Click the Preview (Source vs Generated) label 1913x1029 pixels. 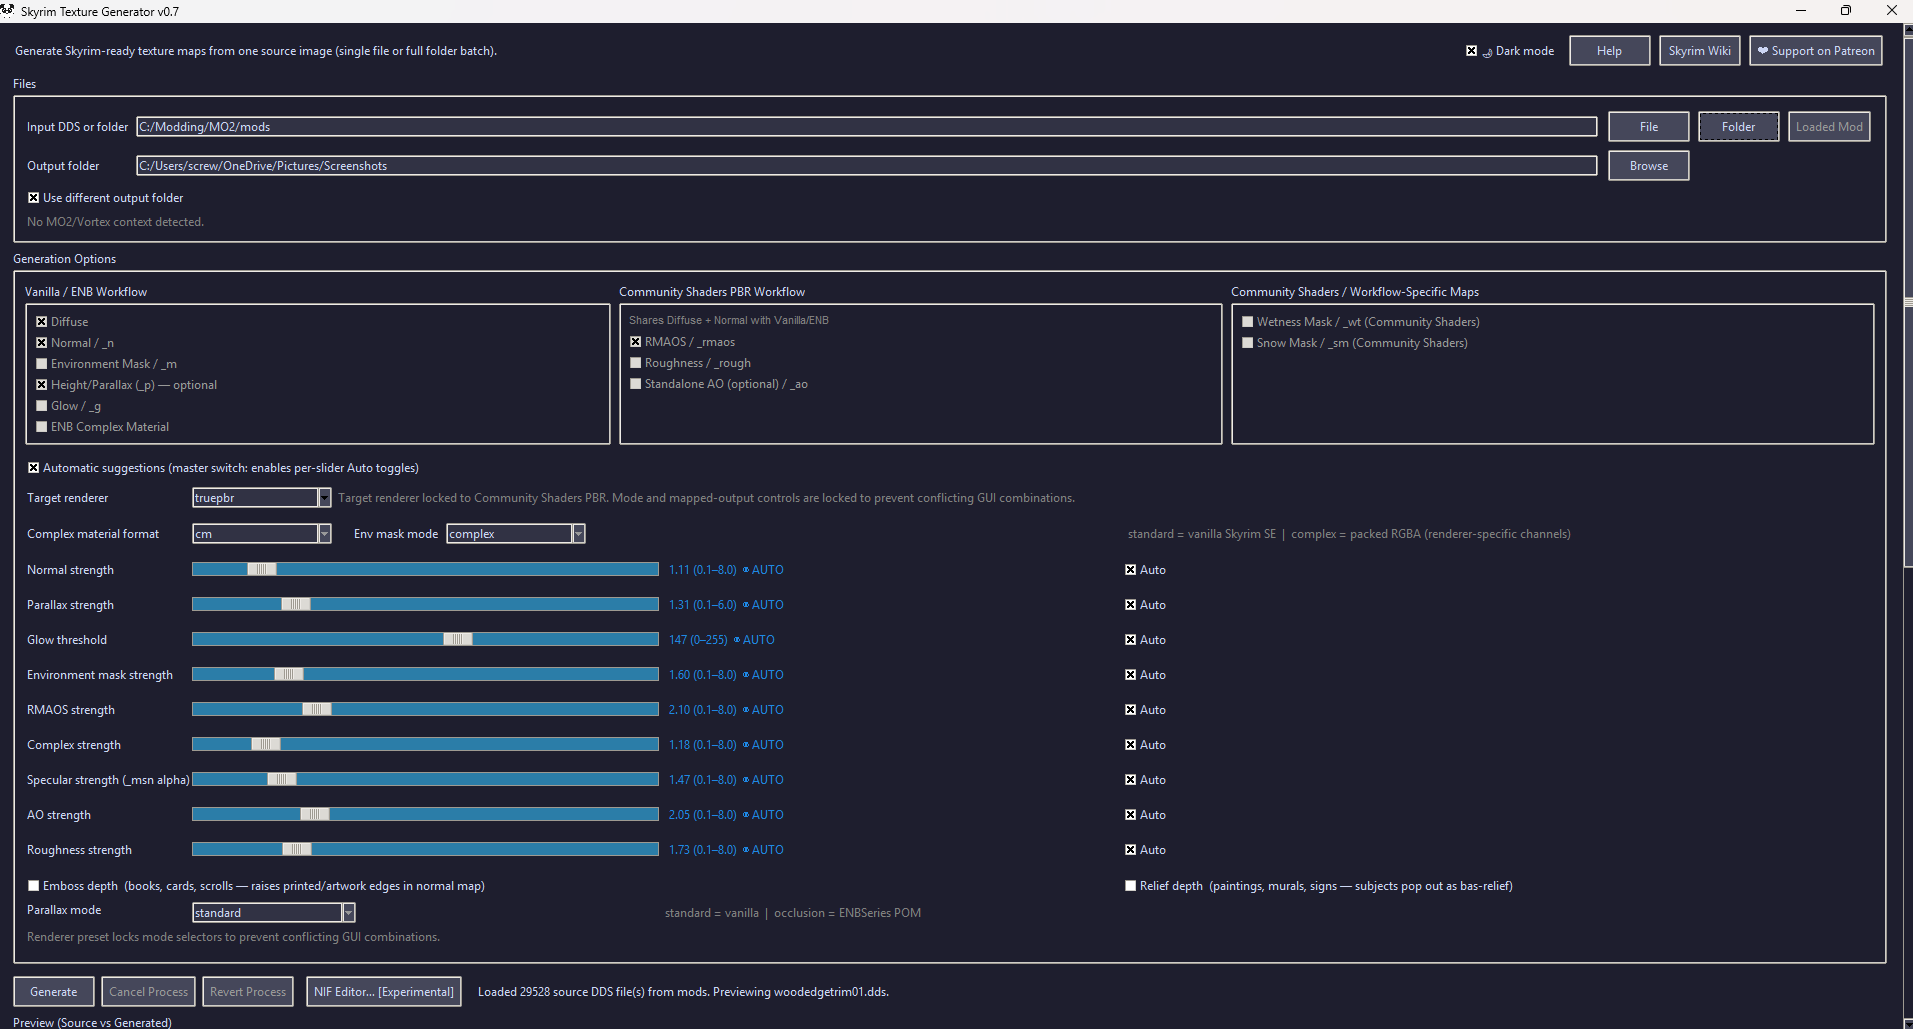pyautogui.click(x=92, y=1023)
